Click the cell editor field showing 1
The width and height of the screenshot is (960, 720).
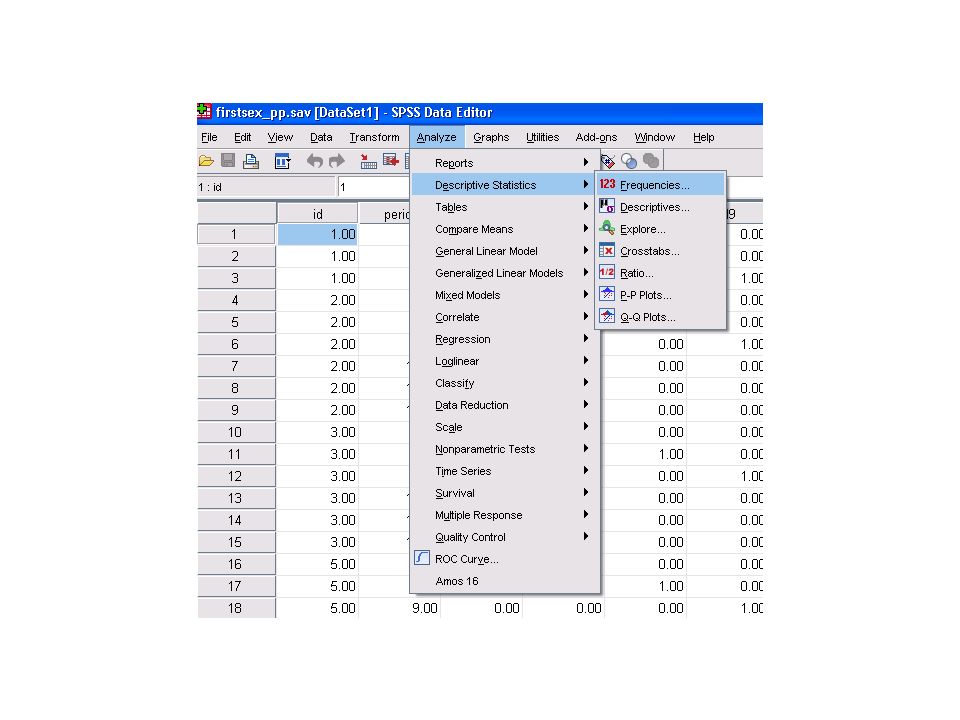click(373, 187)
